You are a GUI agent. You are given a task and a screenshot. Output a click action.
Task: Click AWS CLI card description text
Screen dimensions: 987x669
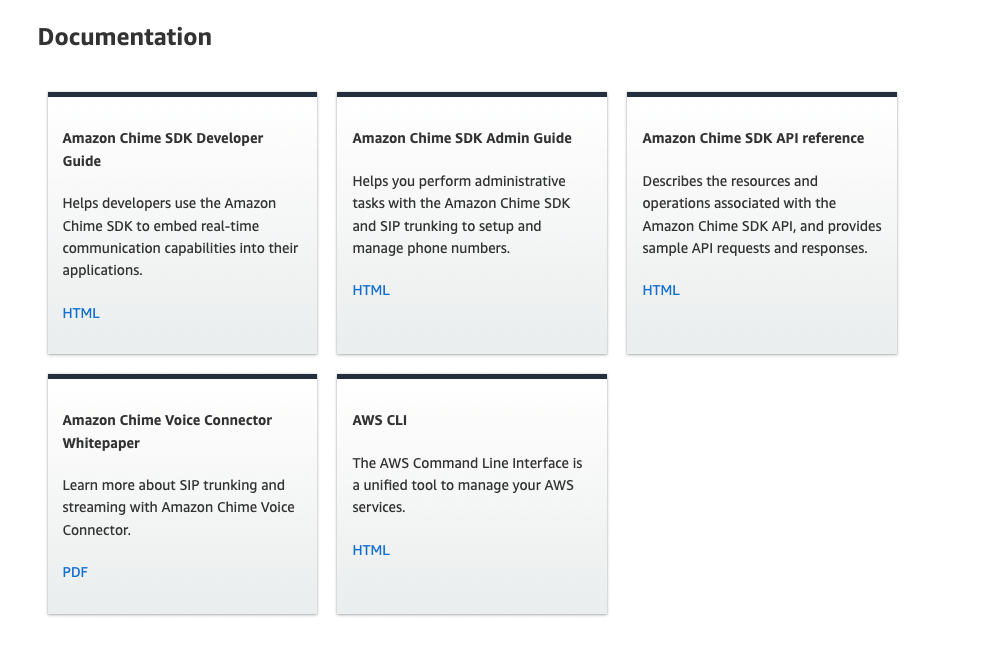coord(467,485)
